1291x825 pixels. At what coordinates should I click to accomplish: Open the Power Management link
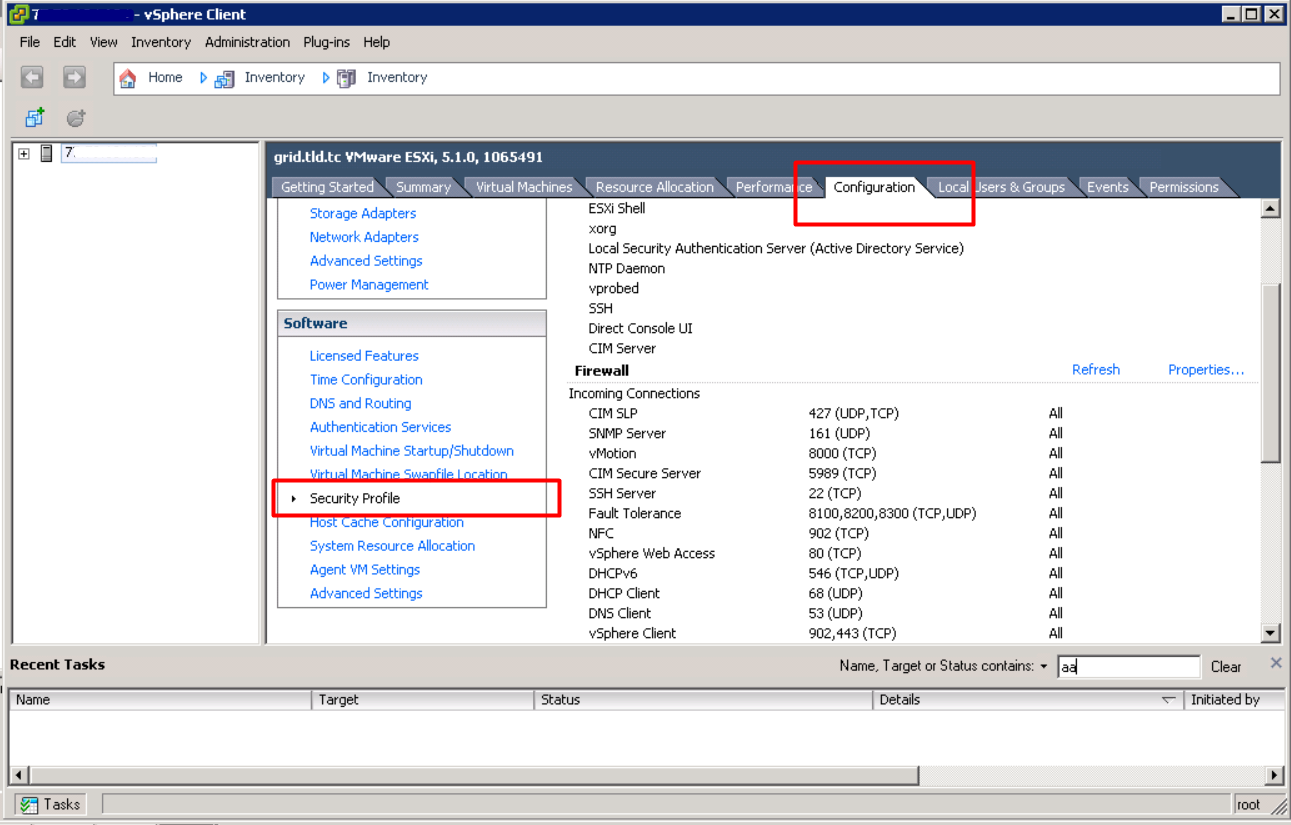(369, 284)
